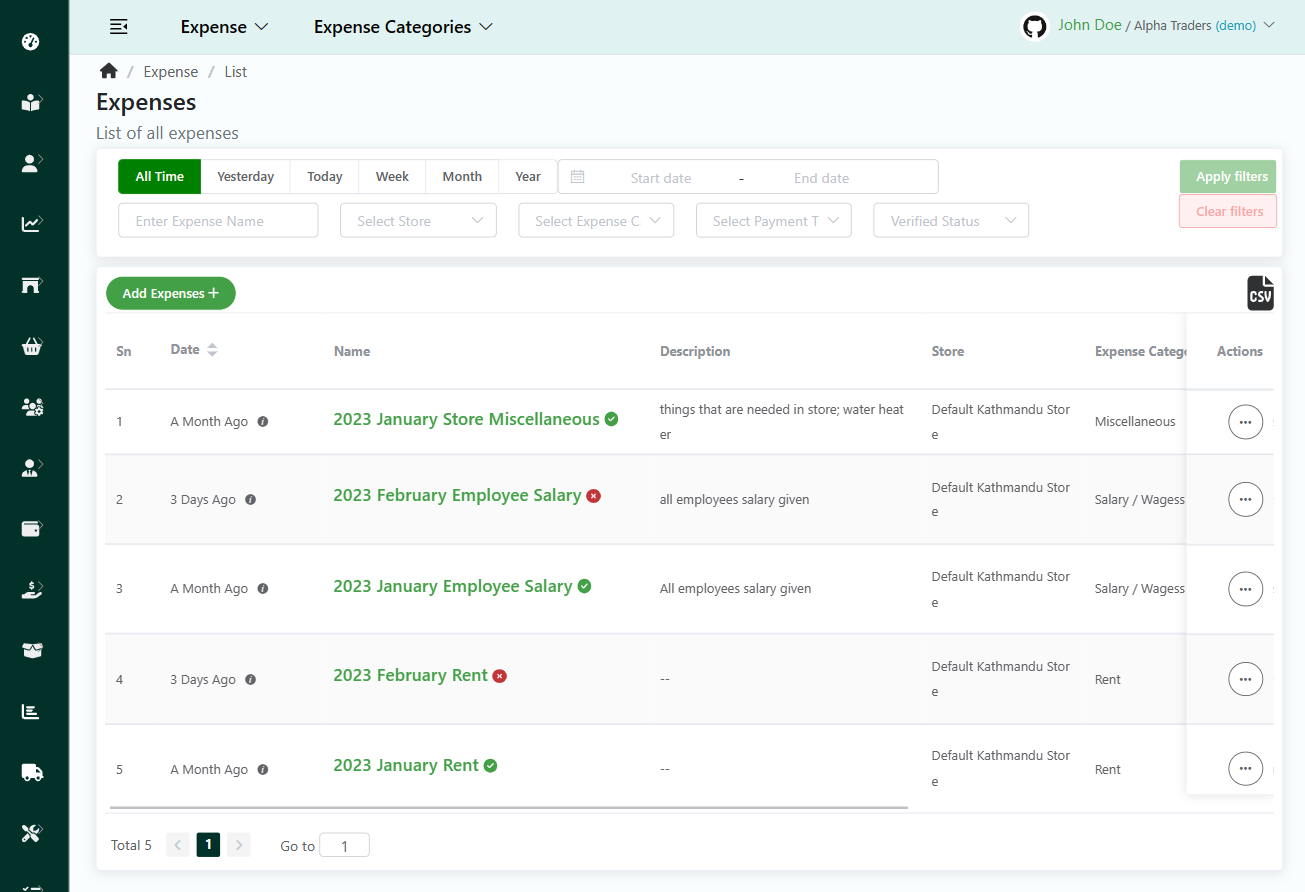Viewport: 1305px width, 892px height.
Task: Open the Expense Categories top menu
Action: click(403, 27)
